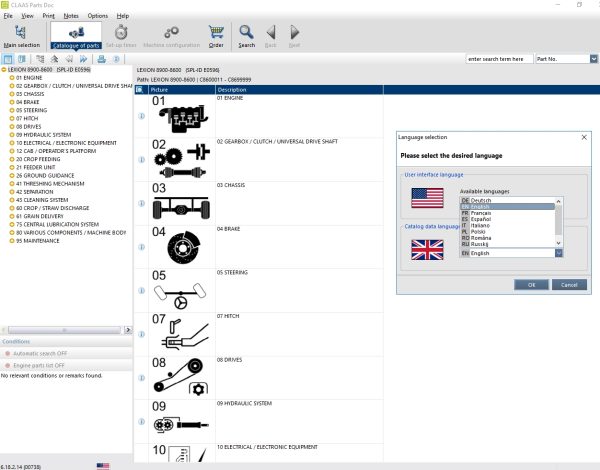Toggle the second layout view icon in the small toolbar
600x470 pixels.
[x=22, y=59]
